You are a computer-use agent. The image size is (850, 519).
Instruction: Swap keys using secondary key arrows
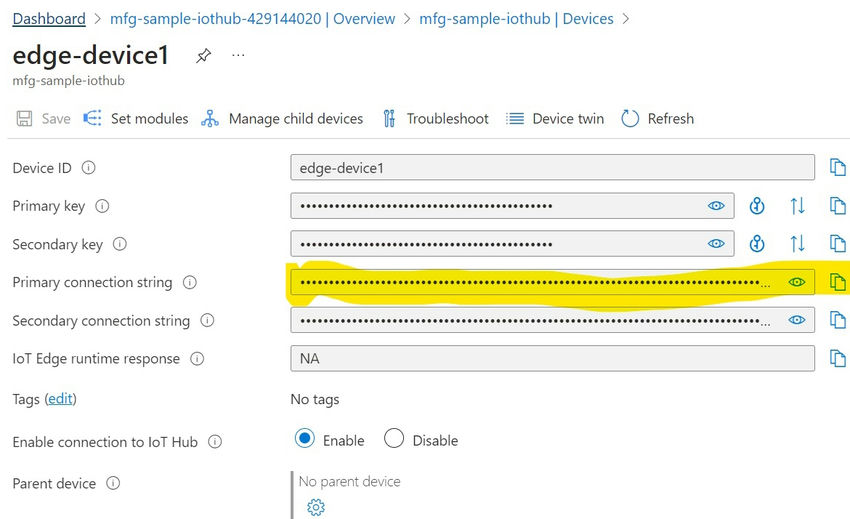tap(797, 244)
